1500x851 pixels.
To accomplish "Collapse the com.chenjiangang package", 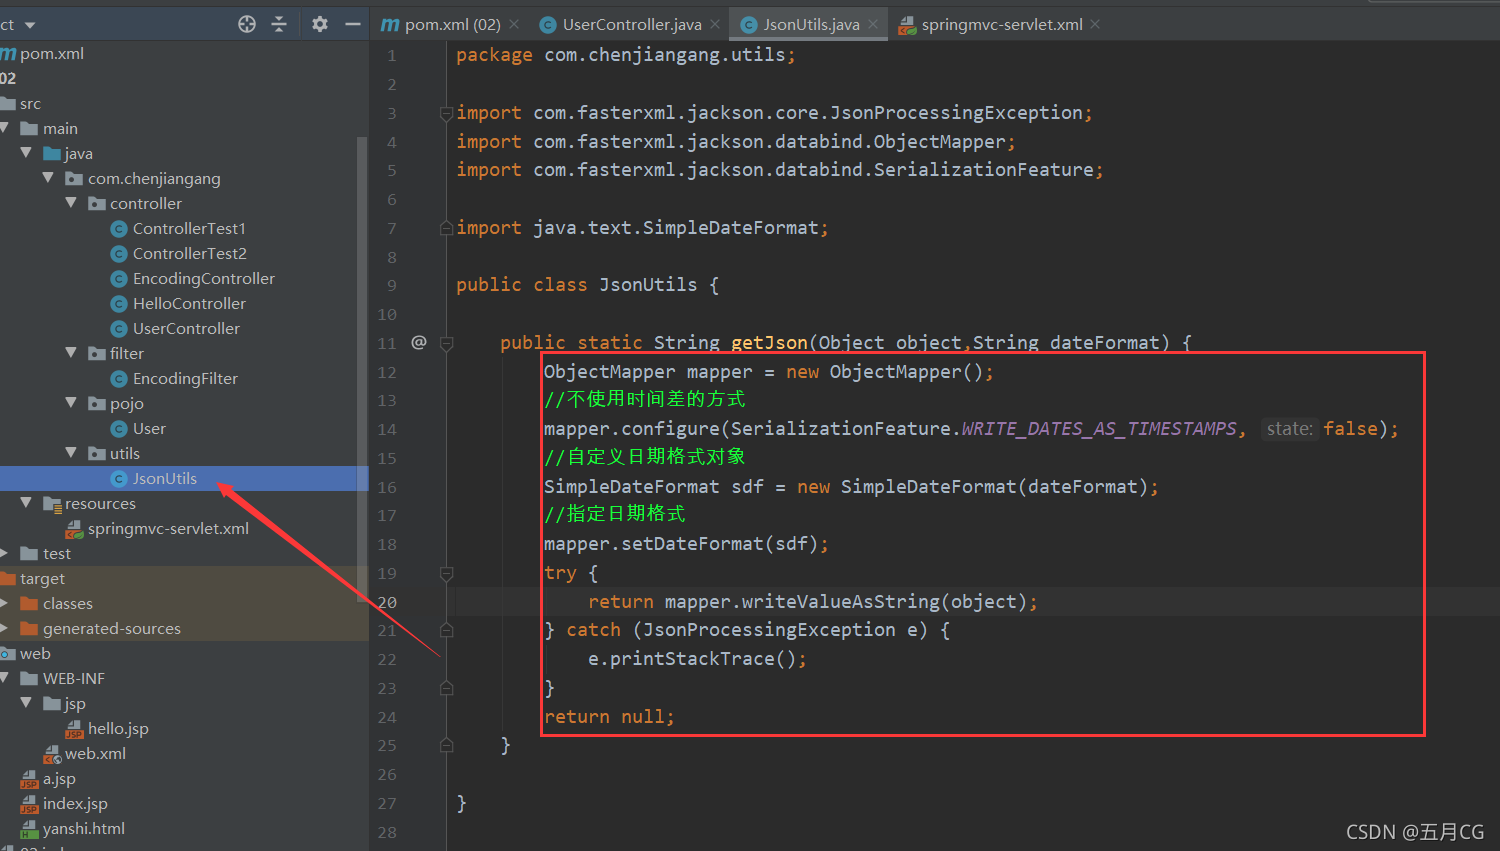I will tap(48, 178).
